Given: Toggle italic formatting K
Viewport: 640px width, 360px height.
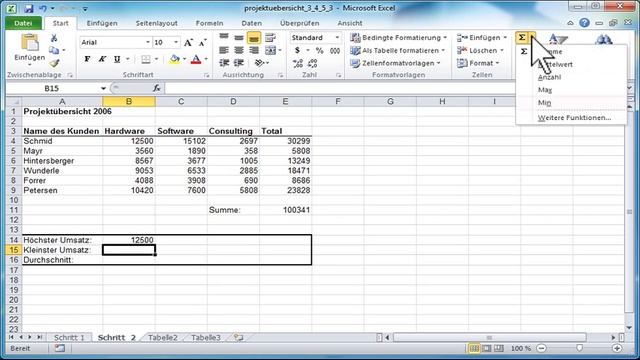Looking at the screenshot, I should coord(102,59).
